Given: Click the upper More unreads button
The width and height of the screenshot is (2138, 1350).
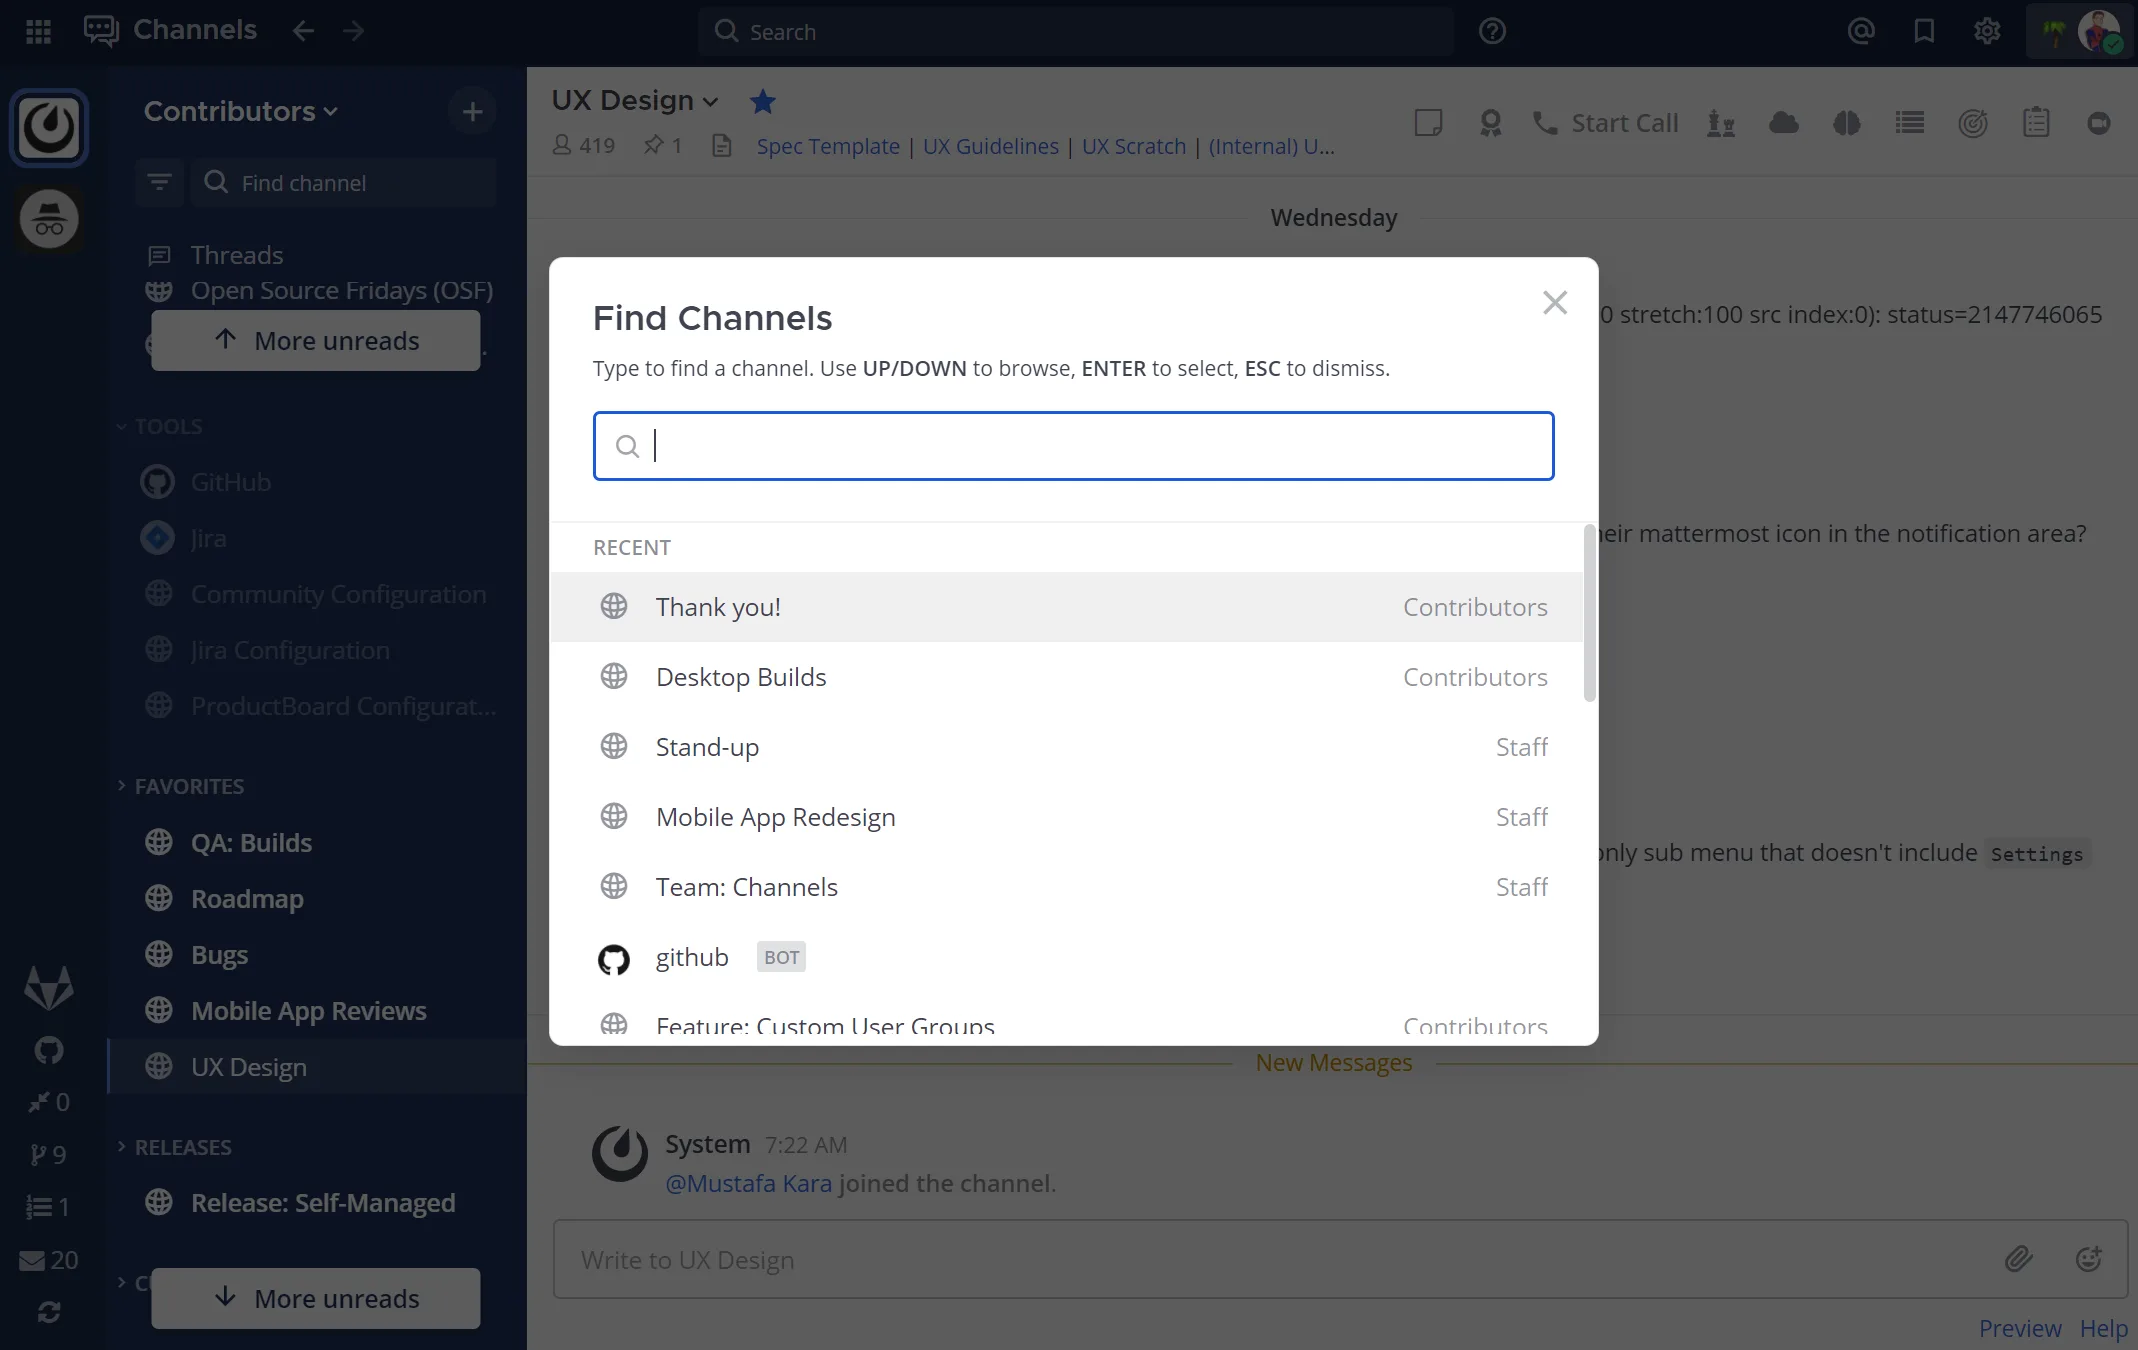Looking at the screenshot, I should click(x=316, y=340).
